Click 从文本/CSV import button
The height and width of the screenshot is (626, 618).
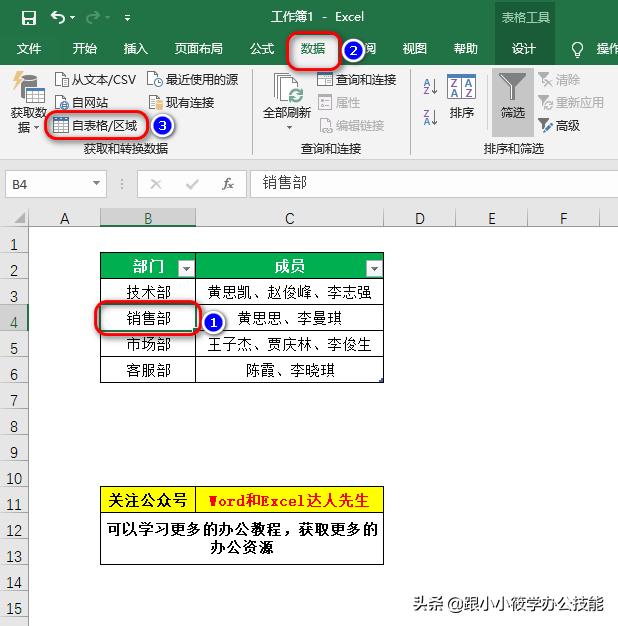95,79
